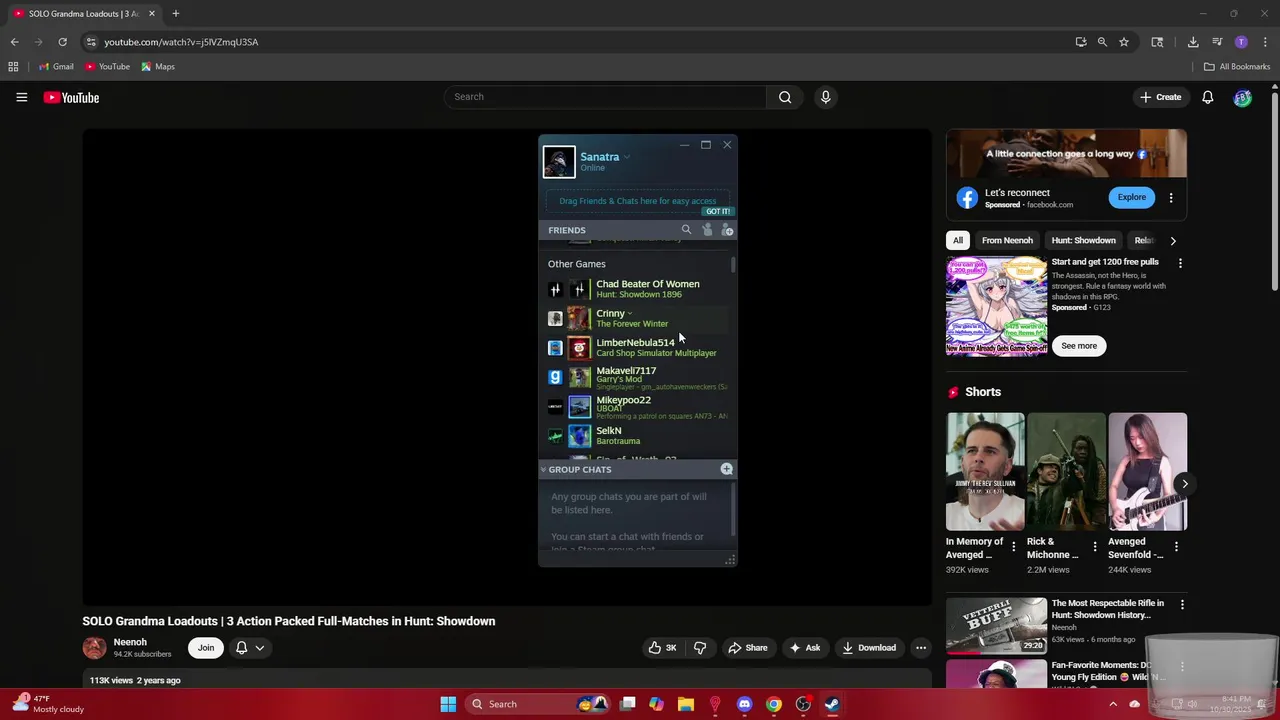This screenshot has width=1280, height=720.
Task: Switch to the SOLO Grandma Loadouts browser tab
Action: pyautogui.click(x=84, y=14)
